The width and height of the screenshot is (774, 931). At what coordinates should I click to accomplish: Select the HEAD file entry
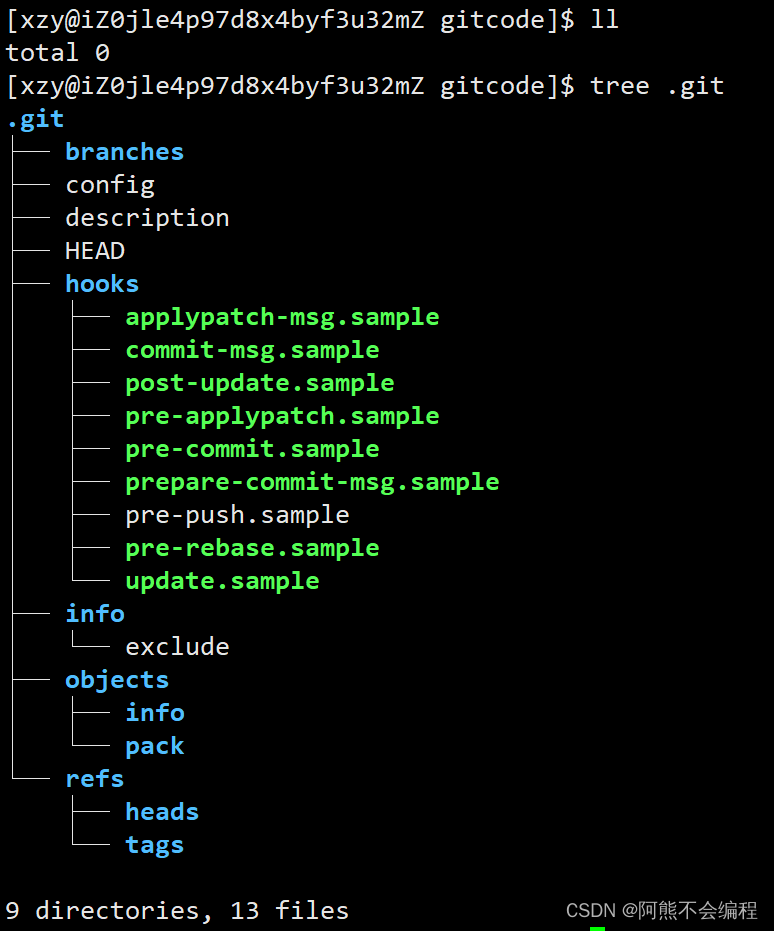pos(95,251)
